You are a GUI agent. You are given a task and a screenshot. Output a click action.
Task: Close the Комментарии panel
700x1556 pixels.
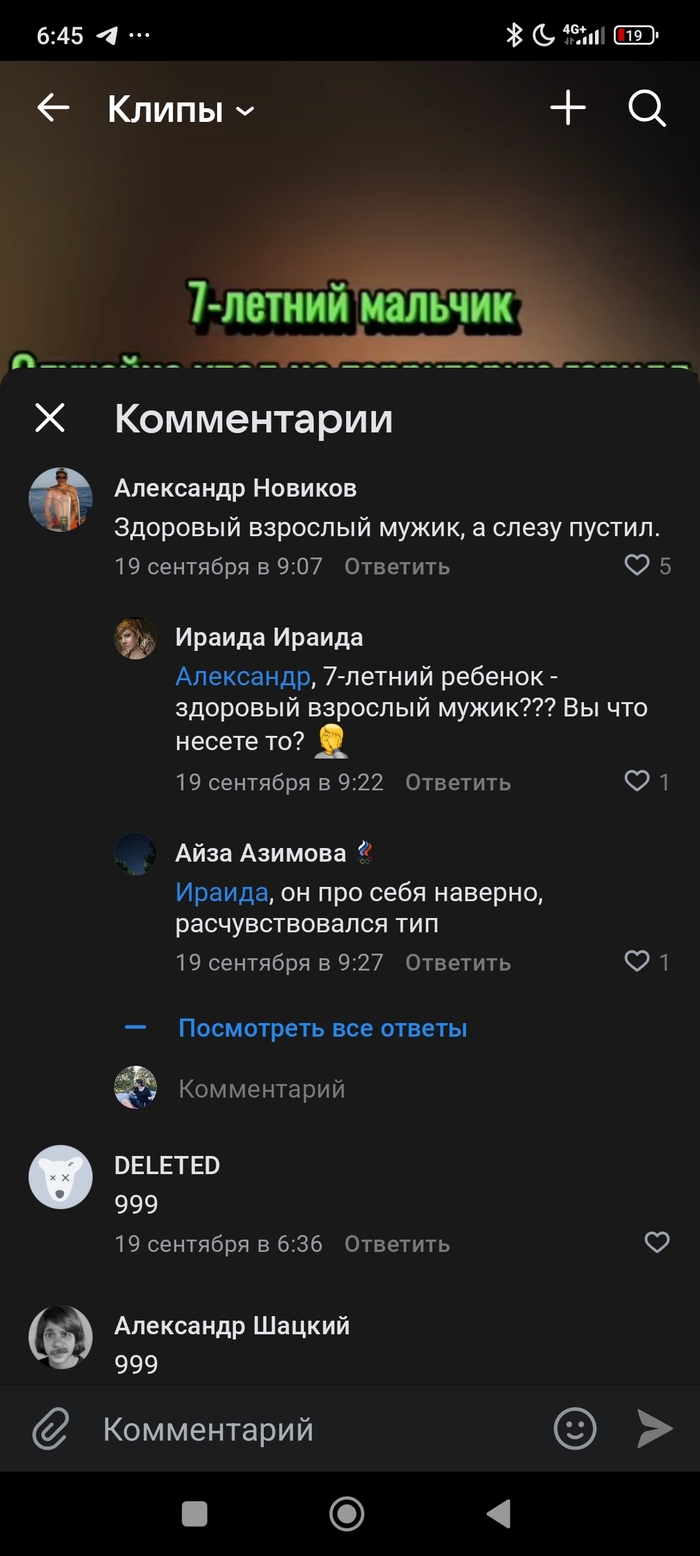pos(50,418)
